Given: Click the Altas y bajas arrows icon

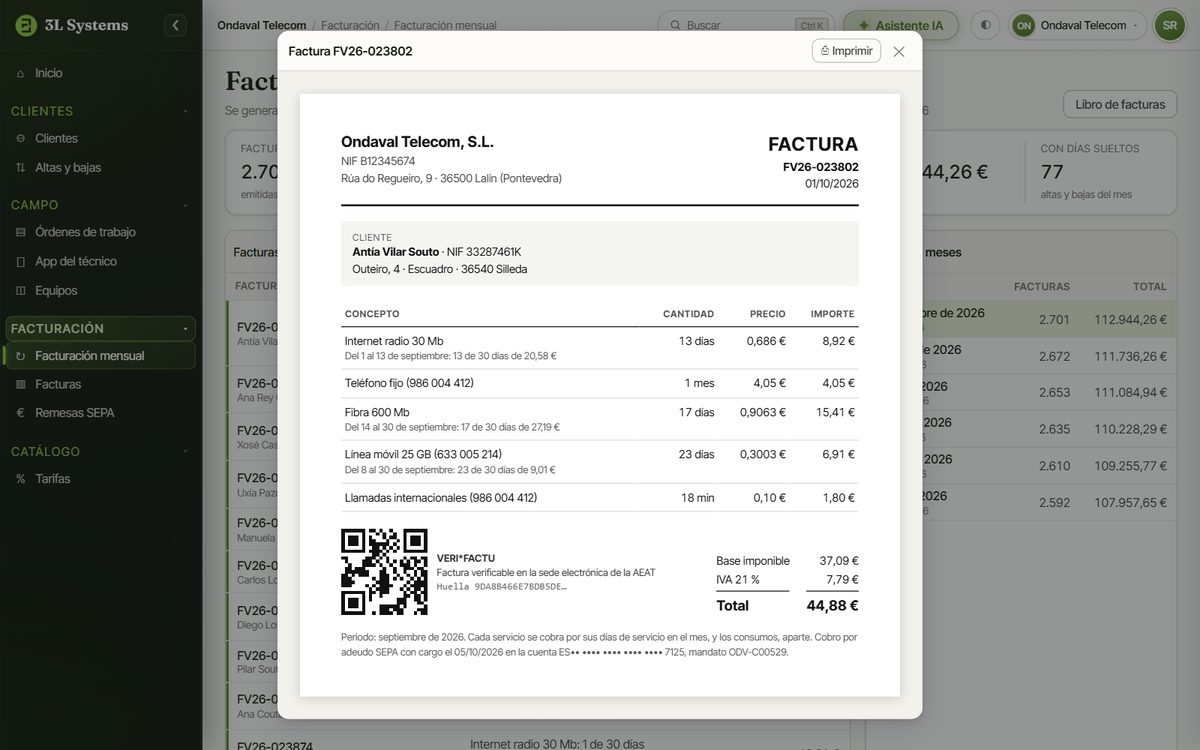Looking at the screenshot, I should 21,167.
